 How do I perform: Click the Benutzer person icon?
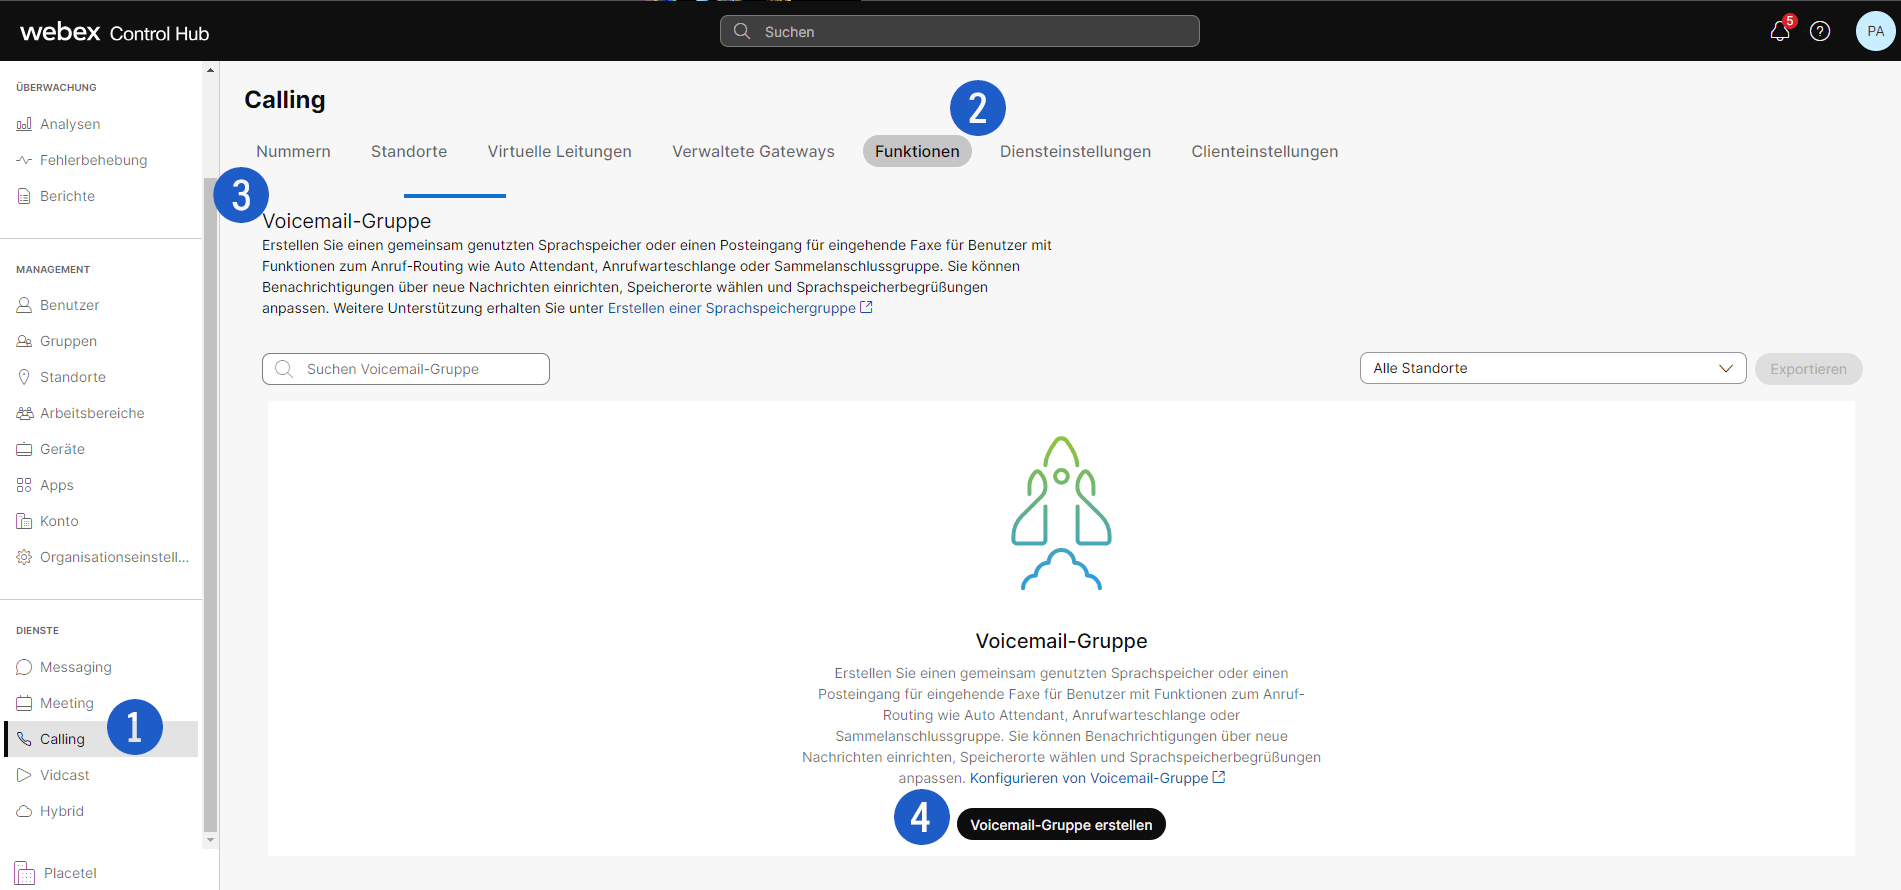24,305
